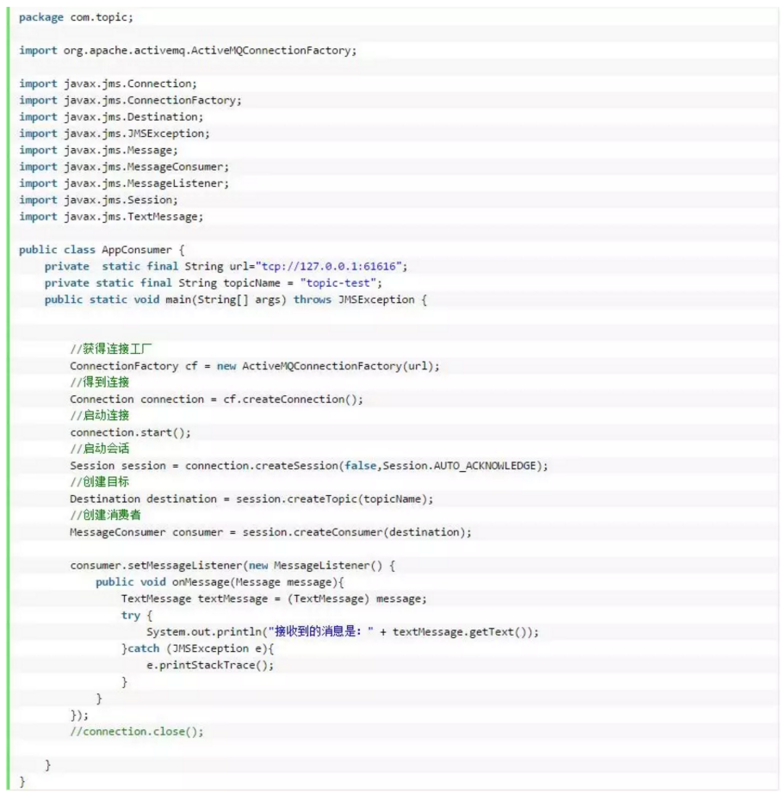This screenshot has width=781, height=800.
Task: Click the '(TextMessage) message;' line
Action: (274, 599)
